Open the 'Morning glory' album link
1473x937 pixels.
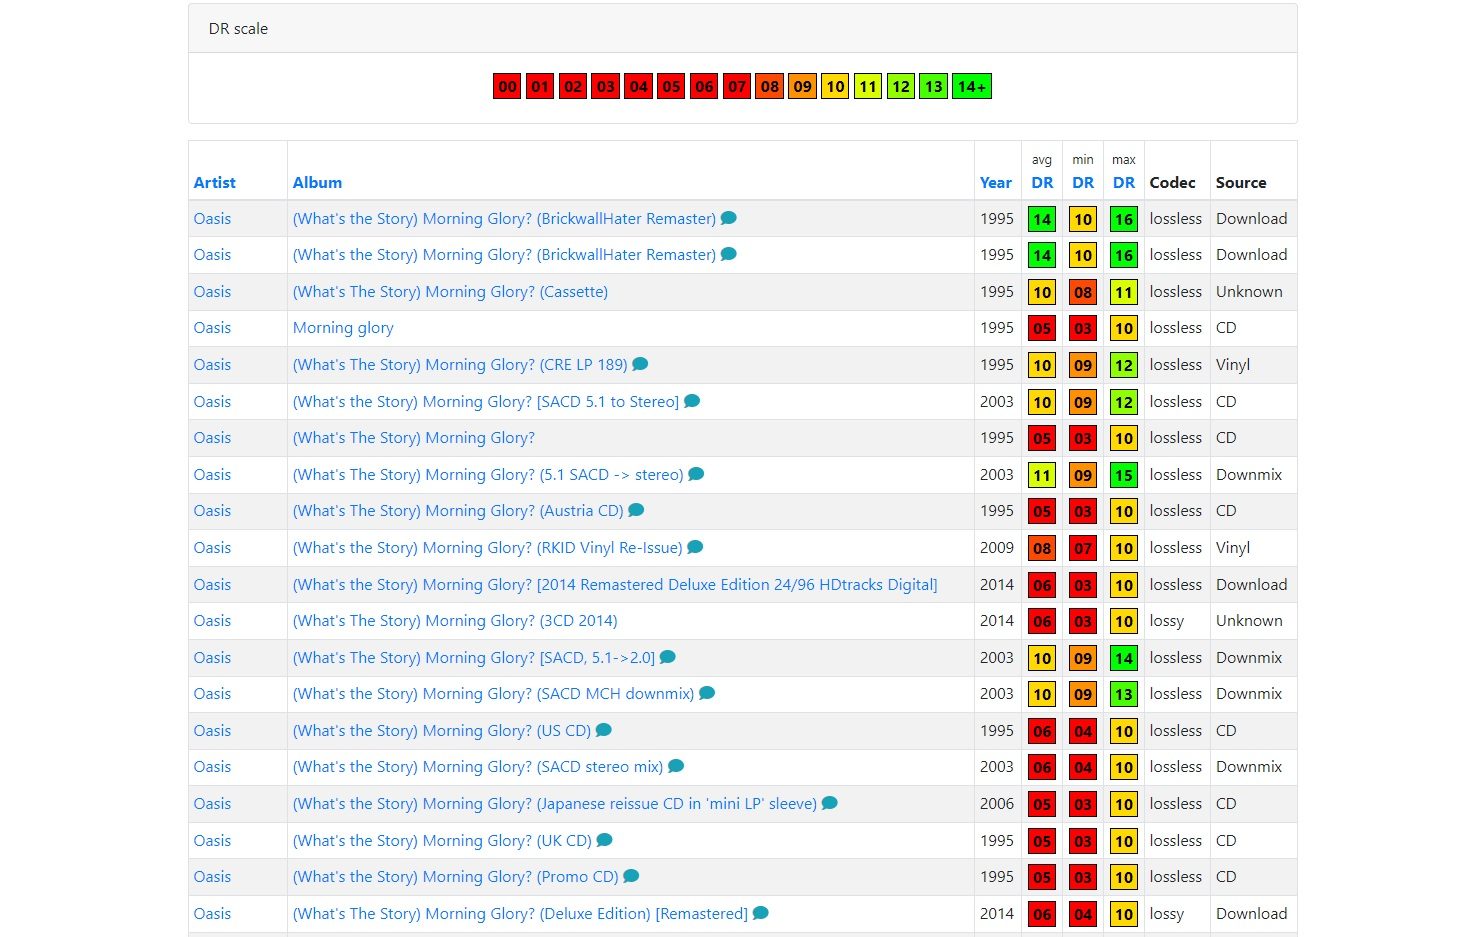(343, 328)
